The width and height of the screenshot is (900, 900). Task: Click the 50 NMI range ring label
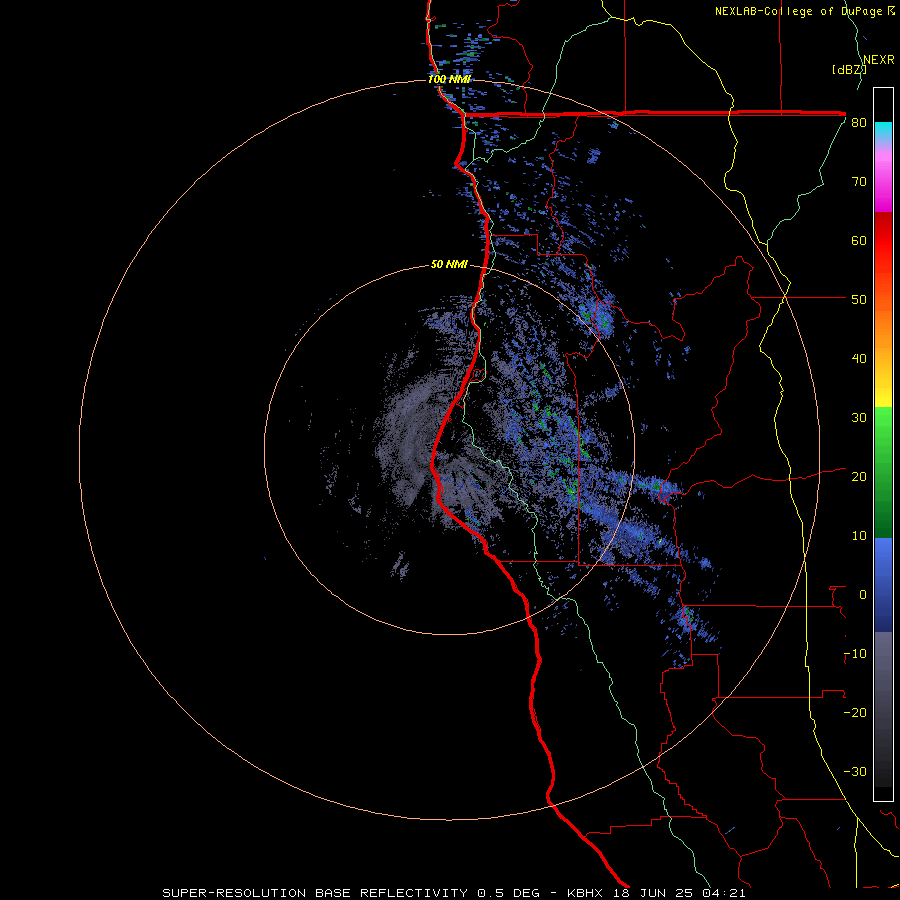pos(449,265)
